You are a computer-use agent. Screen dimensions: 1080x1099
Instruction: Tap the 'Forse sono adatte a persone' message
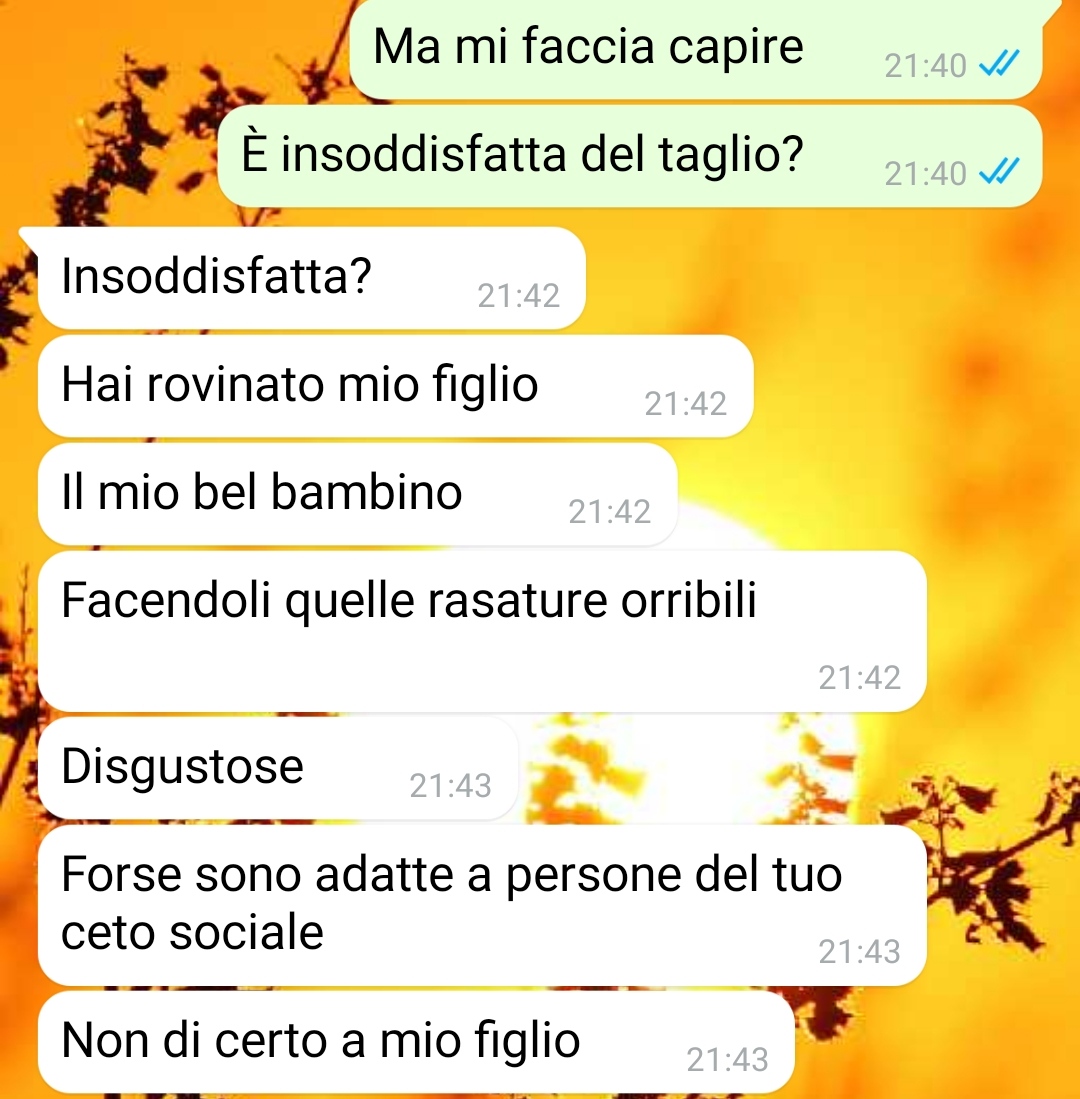tap(482, 906)
